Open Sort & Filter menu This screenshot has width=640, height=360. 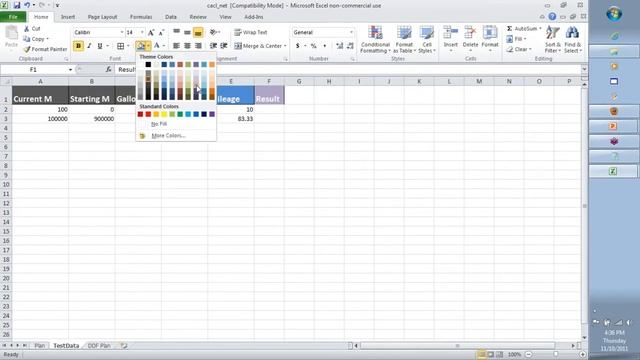click(x=553, y=39)
